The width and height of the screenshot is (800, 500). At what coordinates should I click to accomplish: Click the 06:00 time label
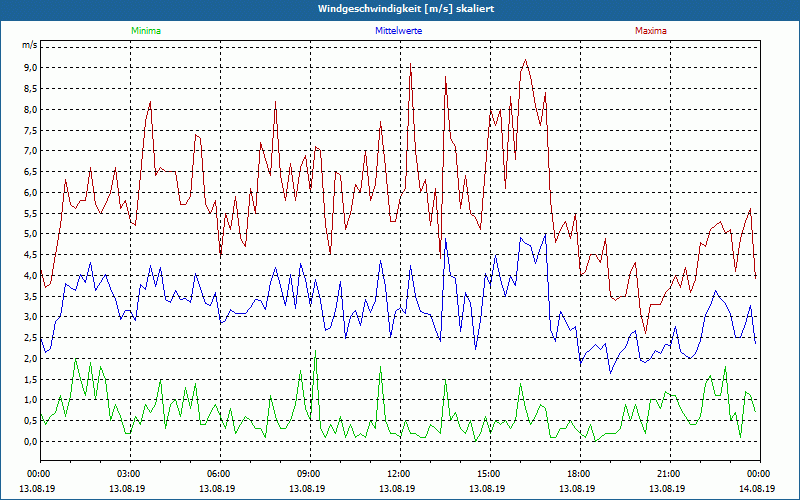217,474
